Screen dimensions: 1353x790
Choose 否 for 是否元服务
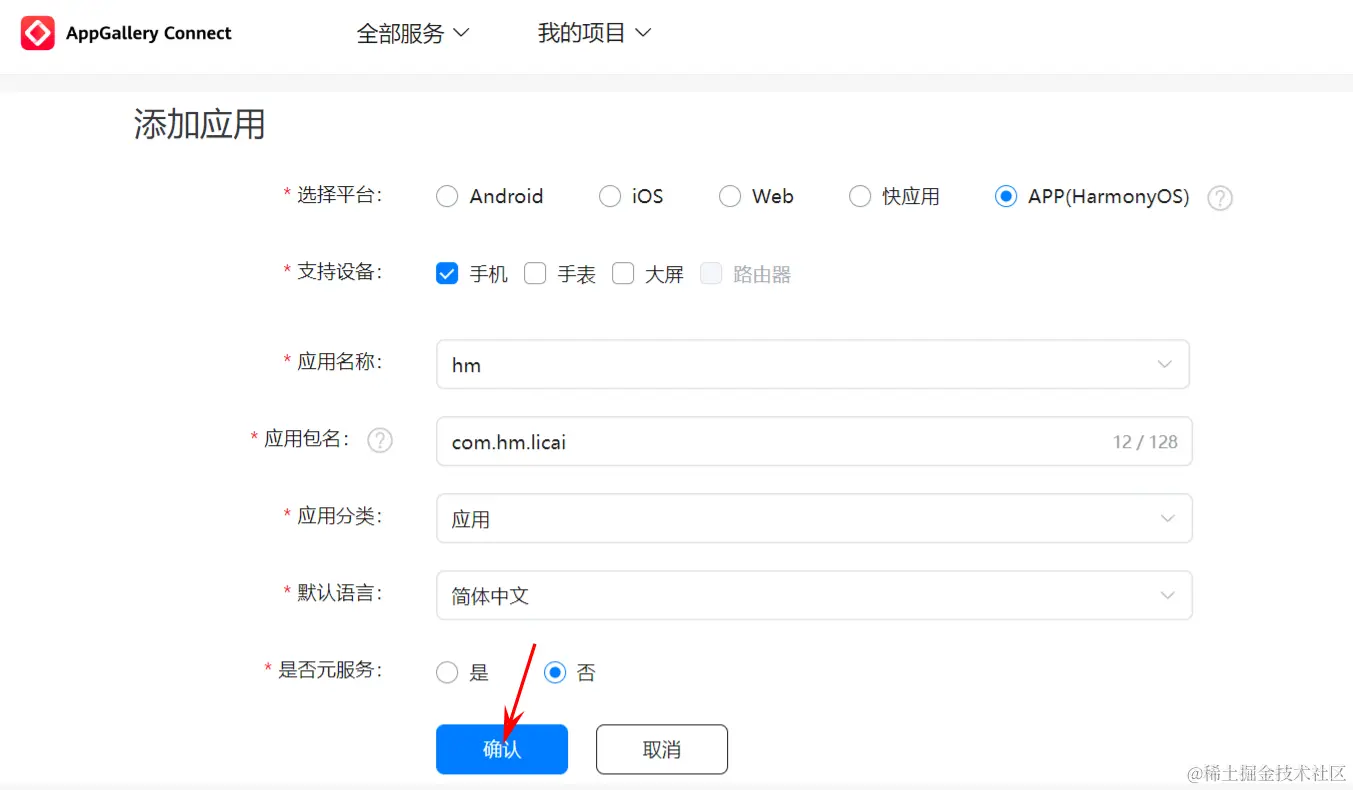coord(555,673)
